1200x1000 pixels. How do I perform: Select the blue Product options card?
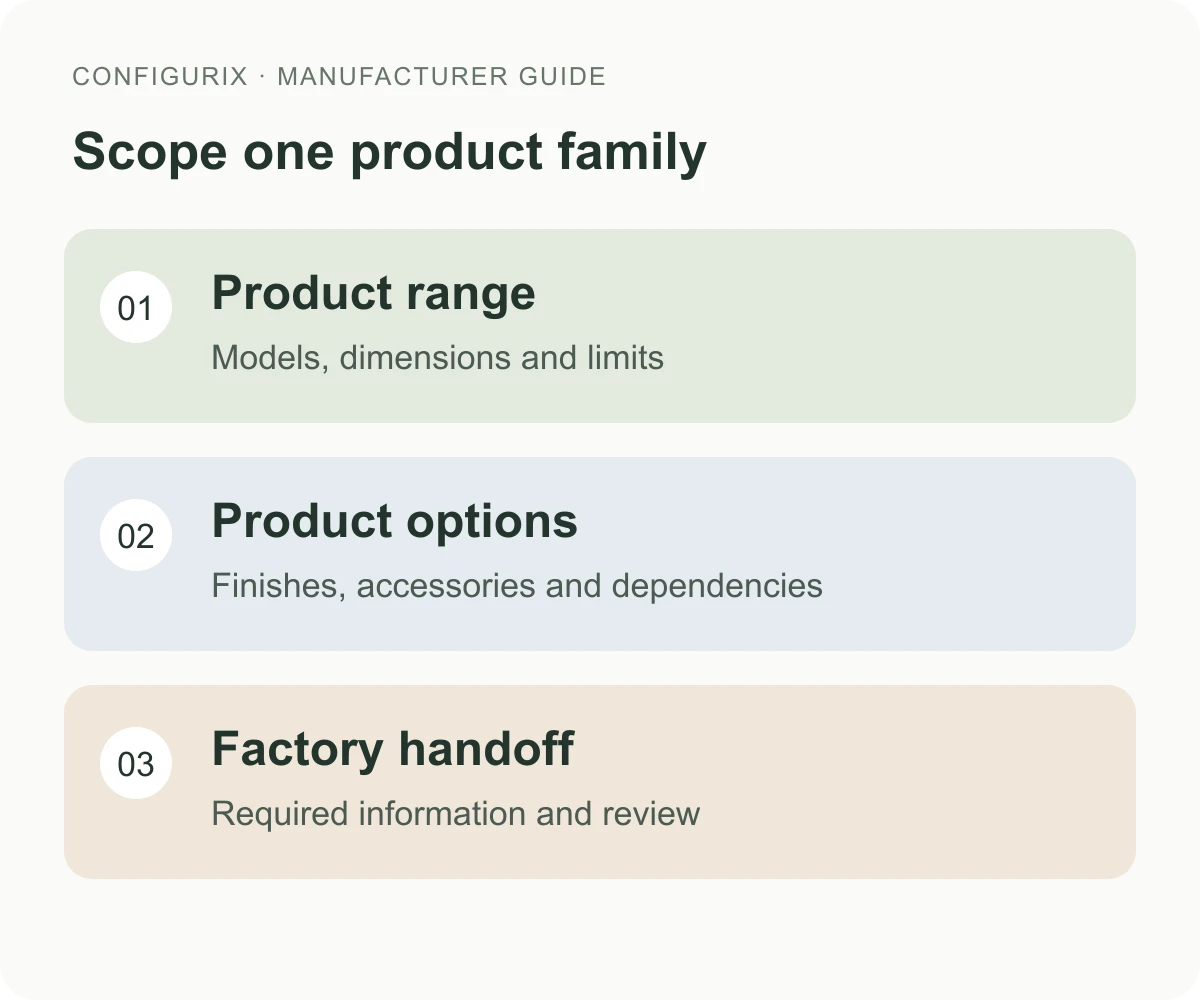[x=600, y=554]
